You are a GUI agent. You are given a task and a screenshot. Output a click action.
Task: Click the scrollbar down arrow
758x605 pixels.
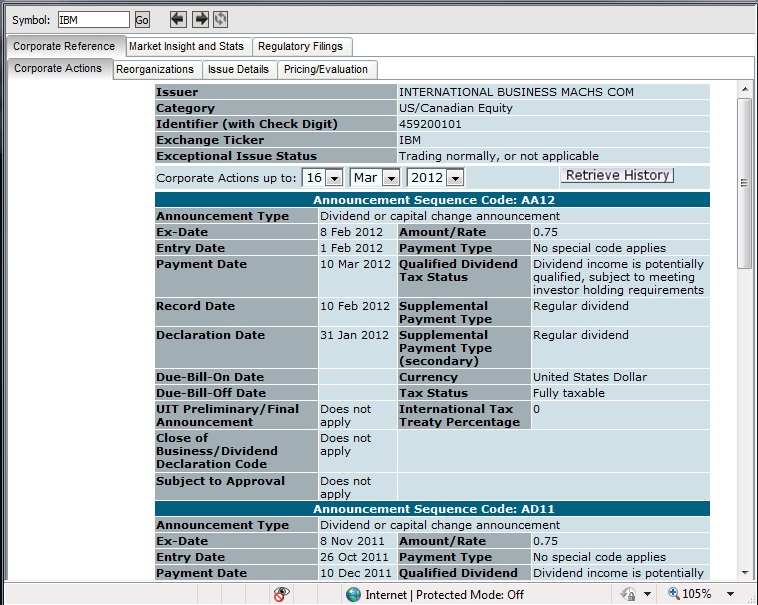click(x=744, y=573)
